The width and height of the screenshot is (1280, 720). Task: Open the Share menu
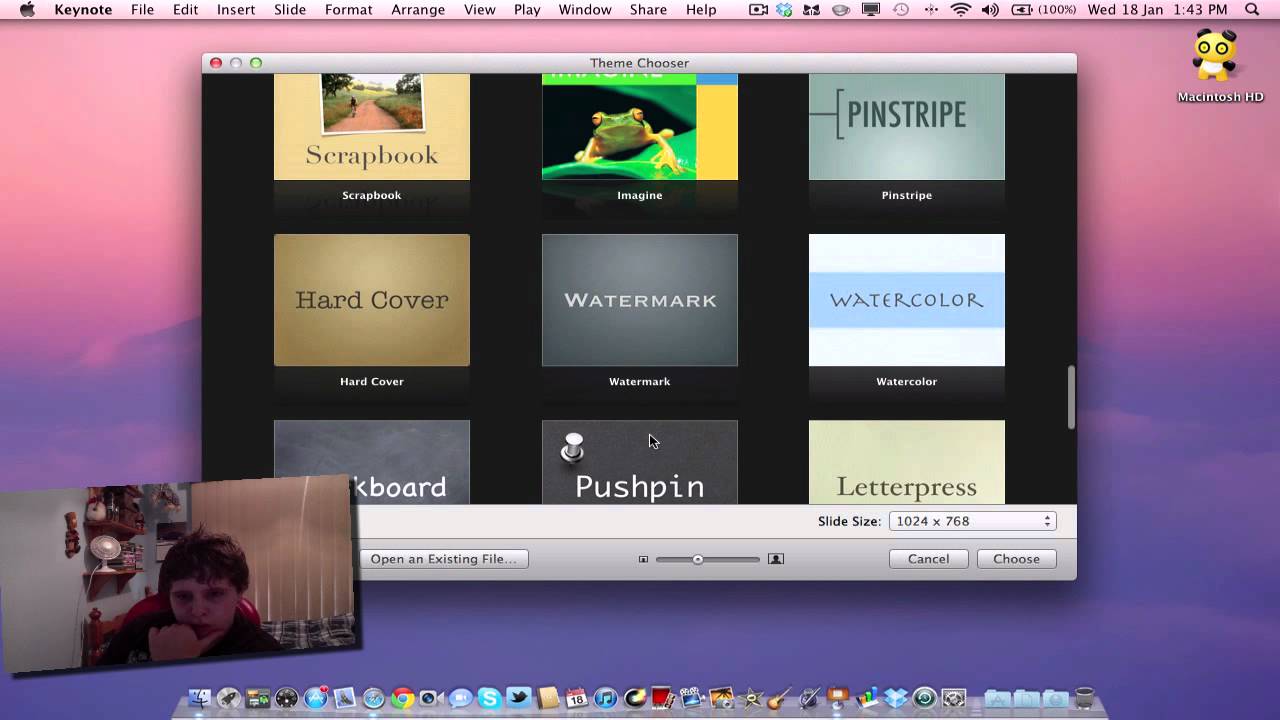pos(648,9)
